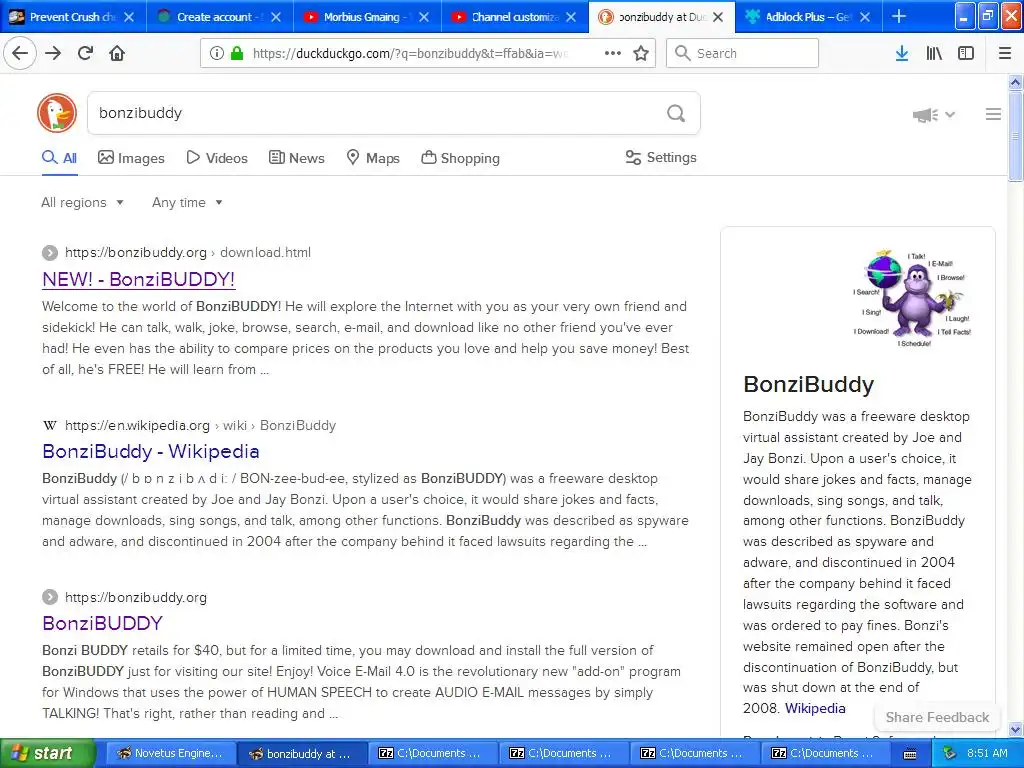
Task: Select the Maps search category
Action: tap(373, 158)
